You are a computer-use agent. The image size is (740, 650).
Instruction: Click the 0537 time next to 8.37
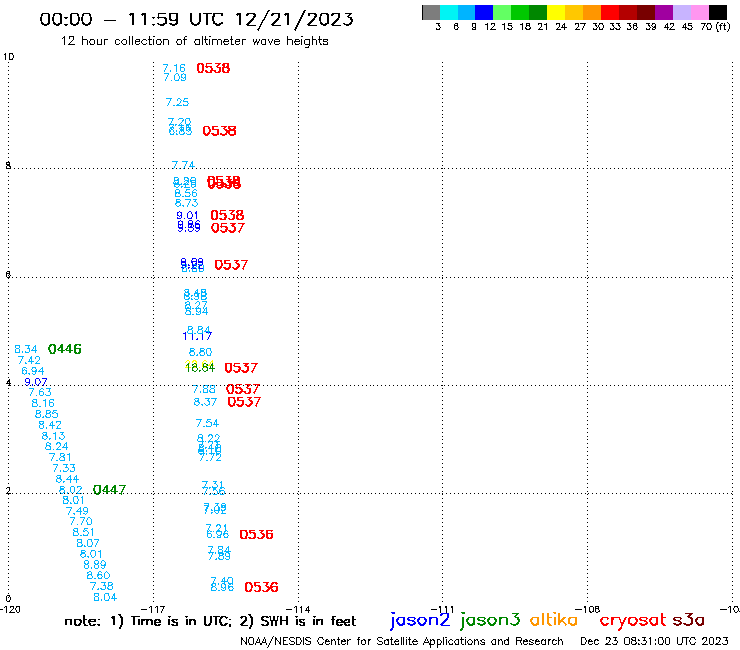coord(244,402)
